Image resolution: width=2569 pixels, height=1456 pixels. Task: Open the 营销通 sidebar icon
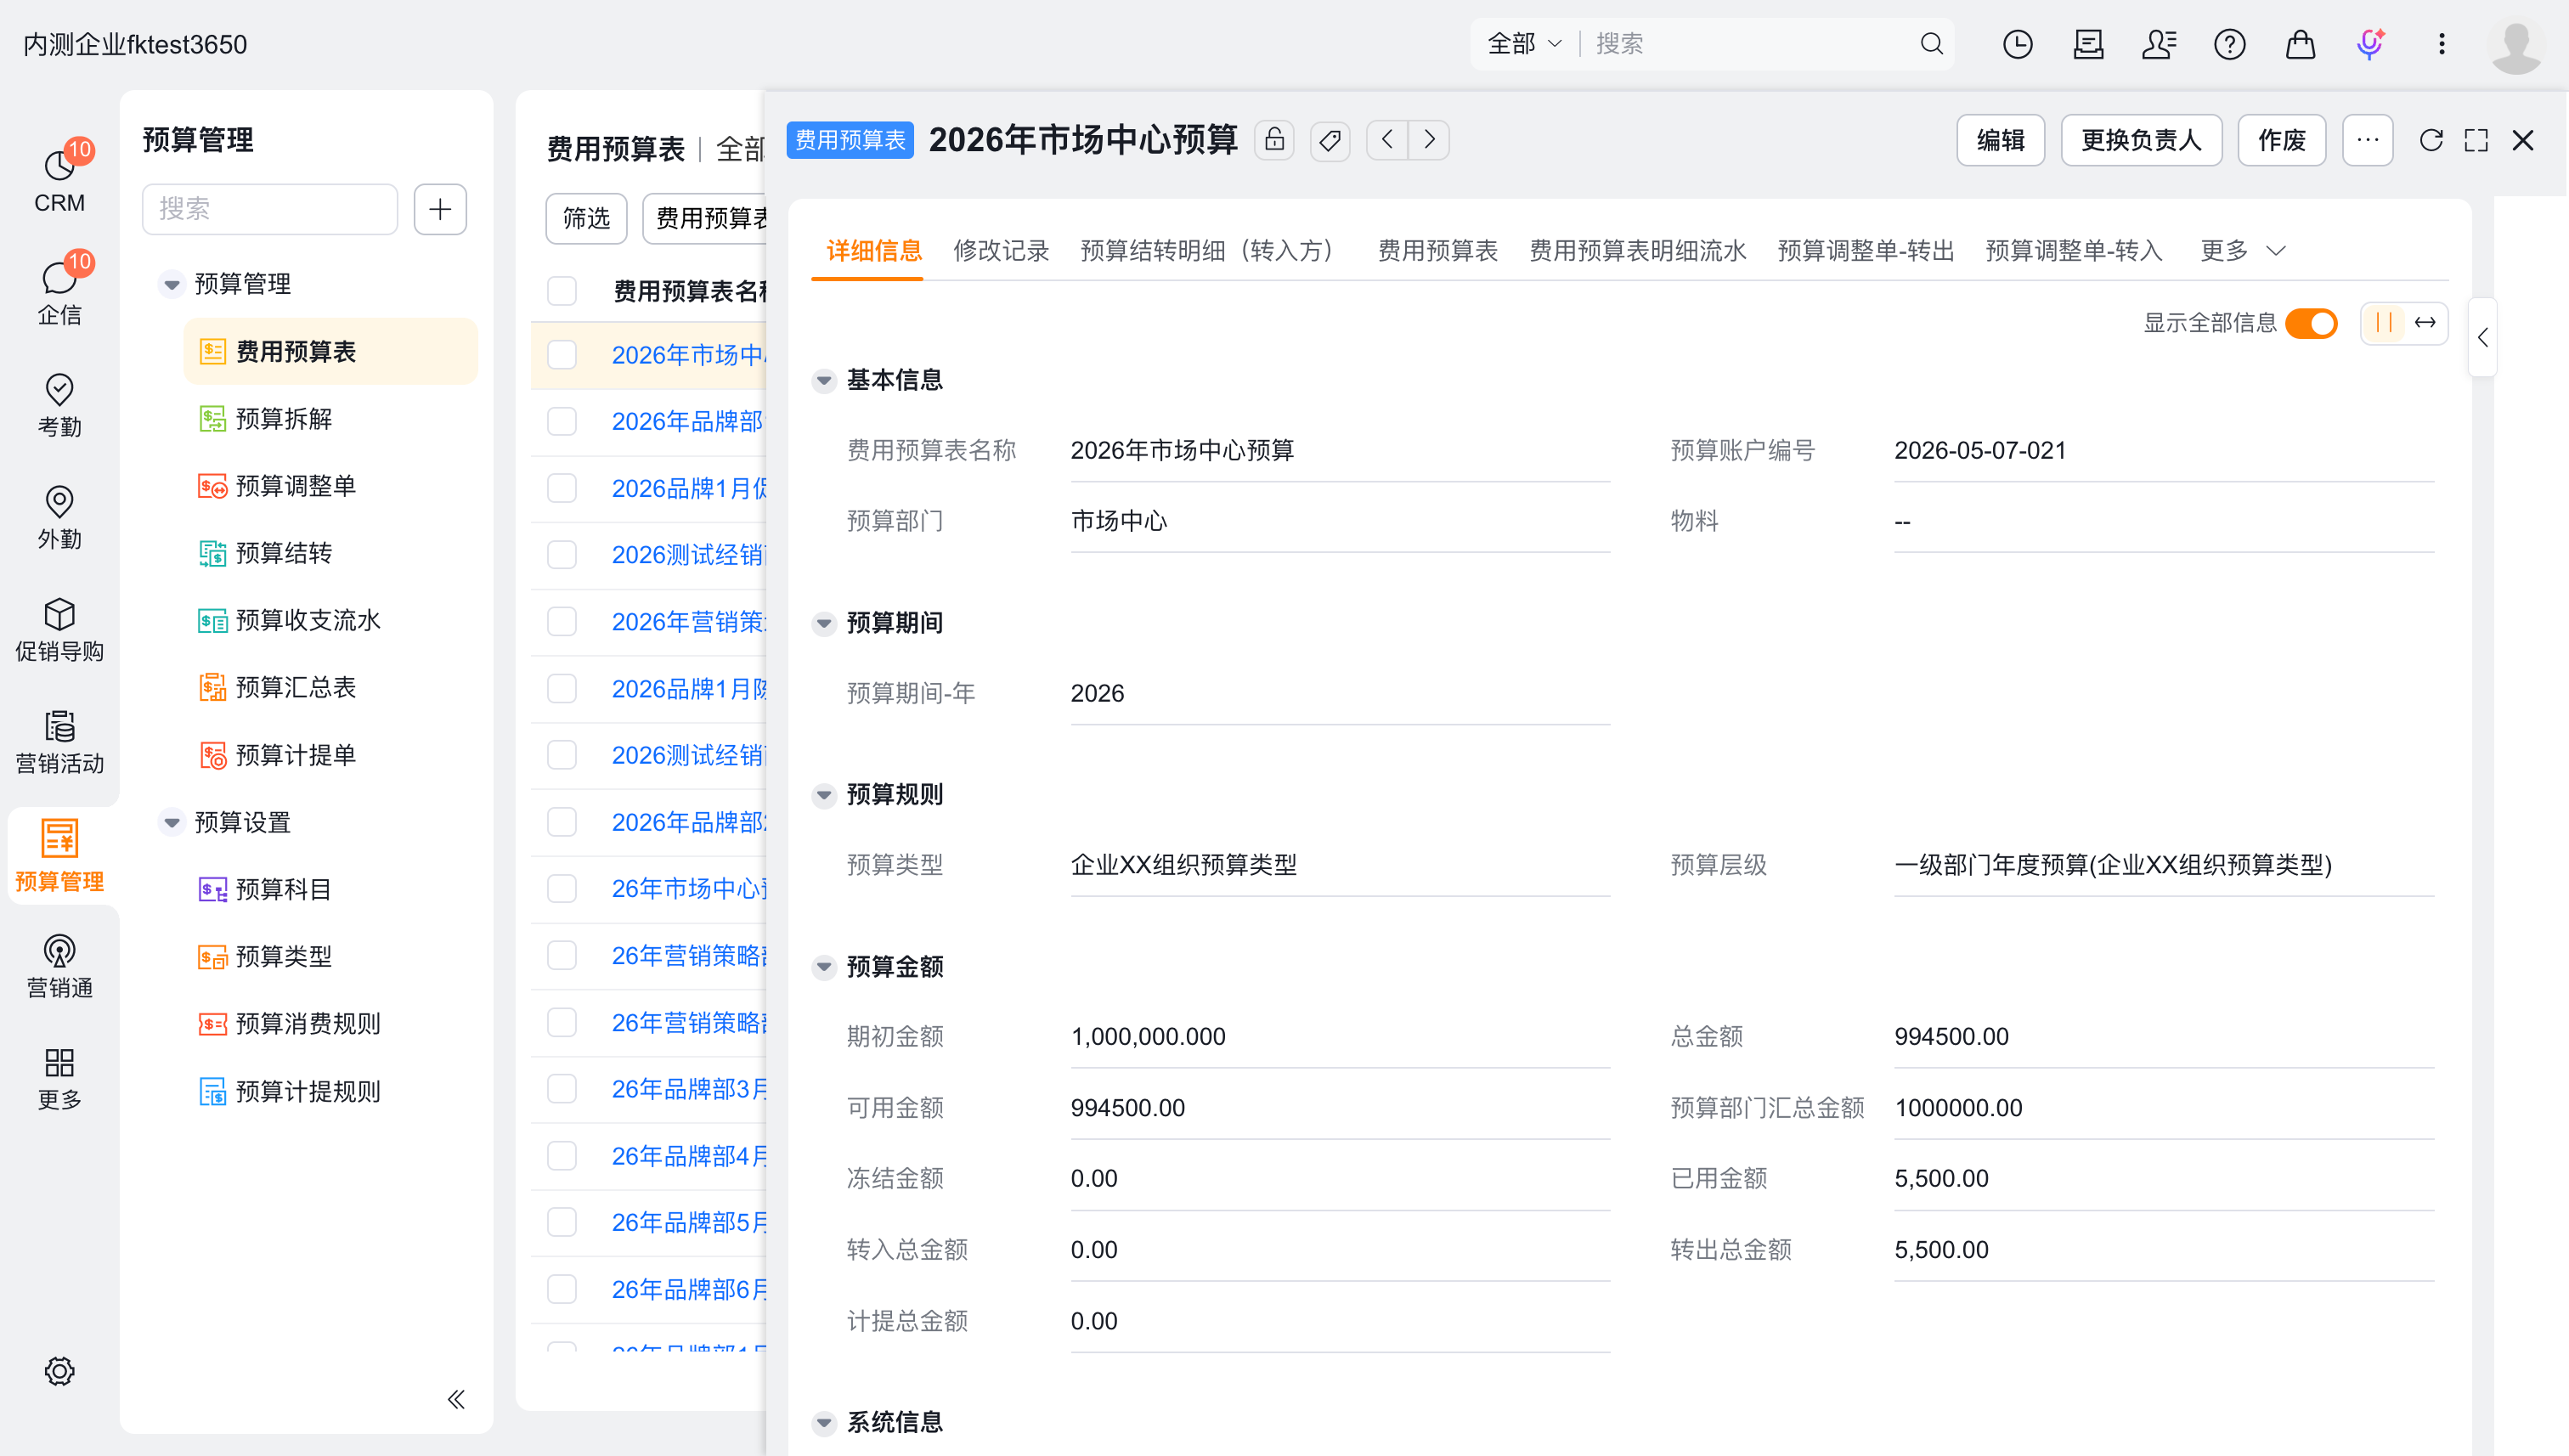pos(59,966)
